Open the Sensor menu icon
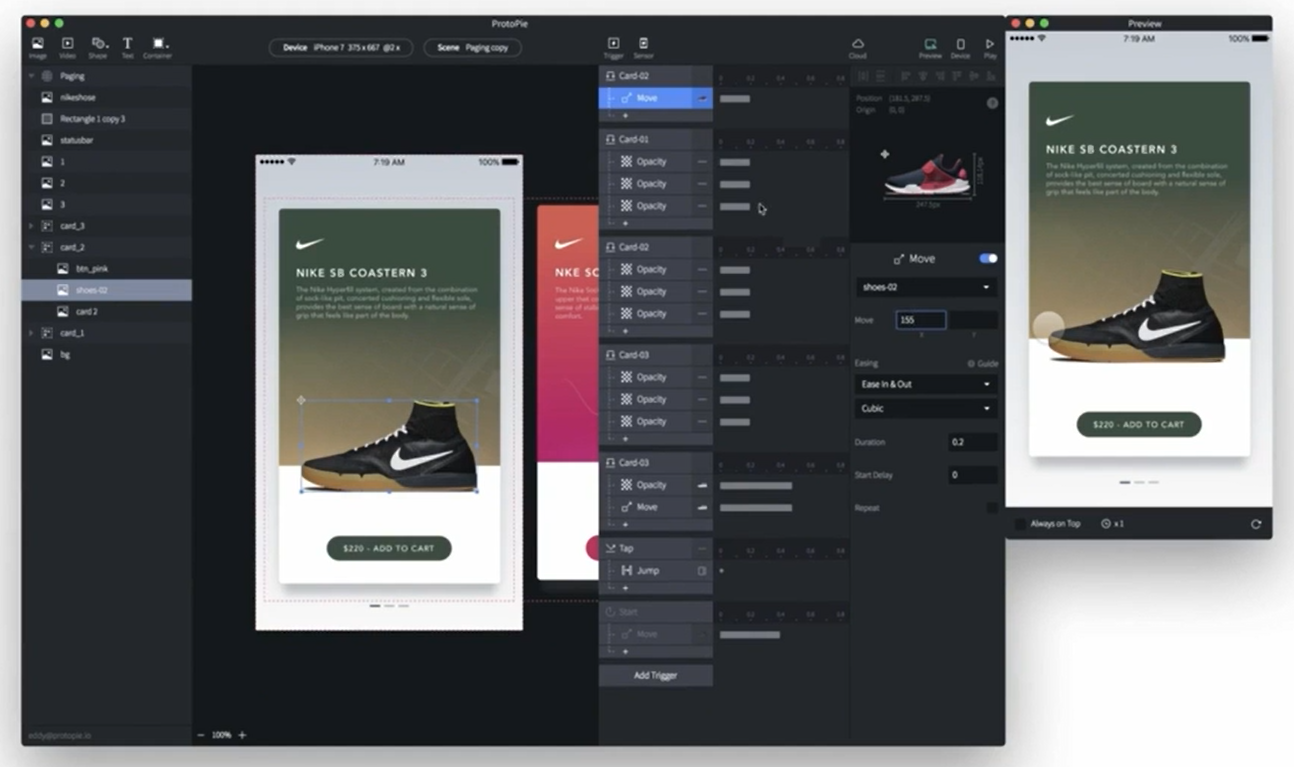This screenshot has width=1294, height=767. [643, 46]
